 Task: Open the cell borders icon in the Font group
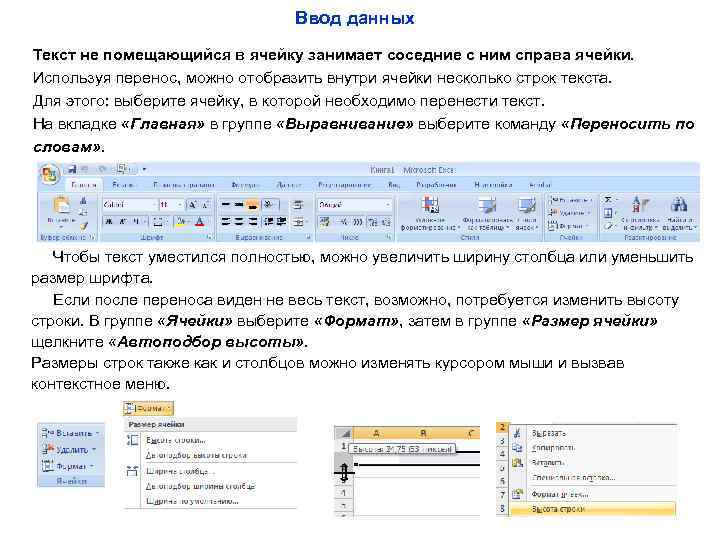pyautogui.click(x=158, y=222)
